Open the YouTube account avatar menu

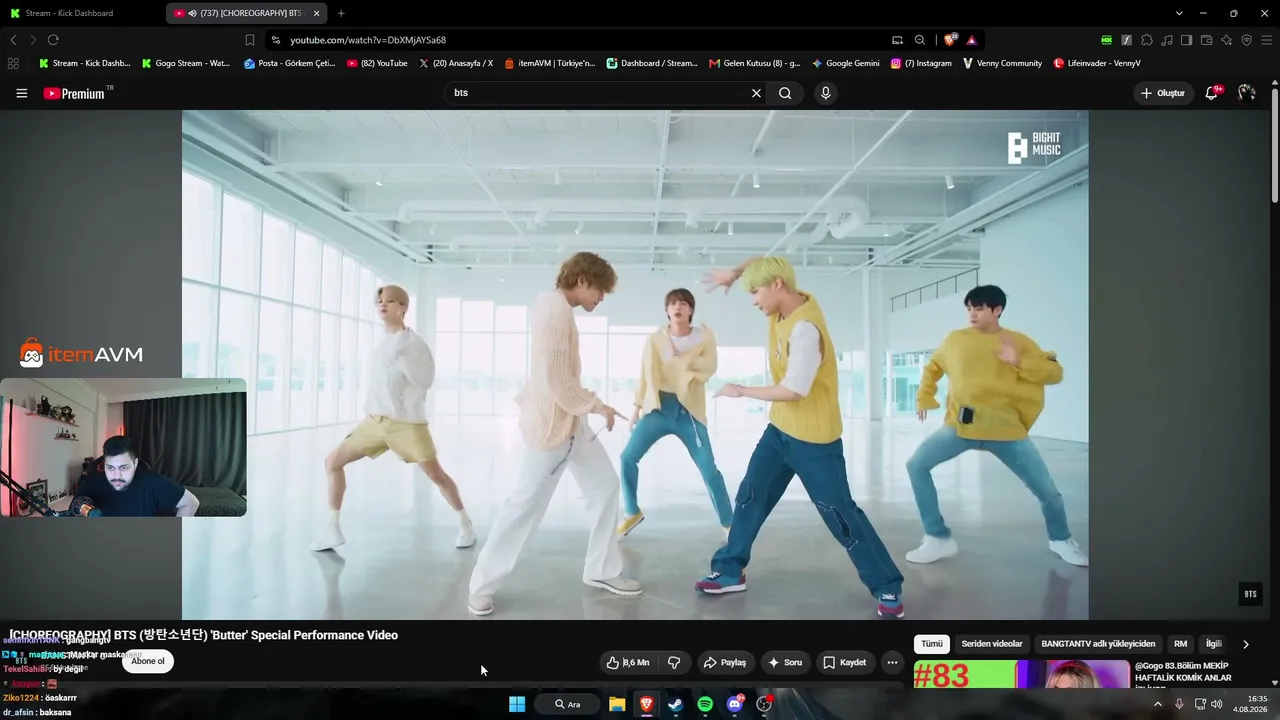(x=1246, y=93)
